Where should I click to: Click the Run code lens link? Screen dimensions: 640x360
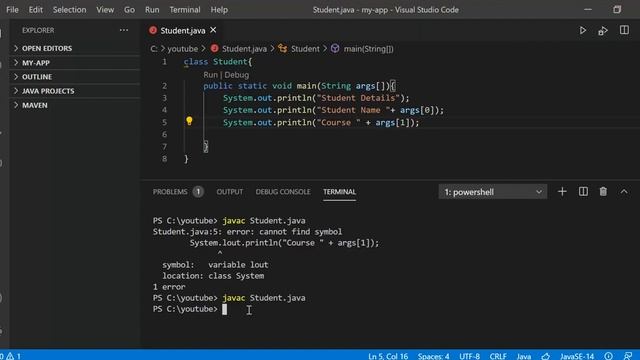(x=211, y=75)
